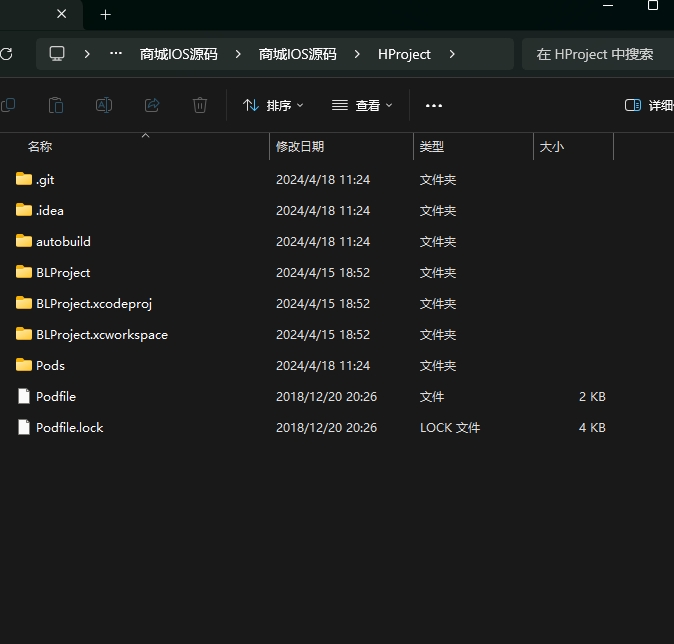Click the .git folder icon
Screen dimensions: 674x644
24,179
